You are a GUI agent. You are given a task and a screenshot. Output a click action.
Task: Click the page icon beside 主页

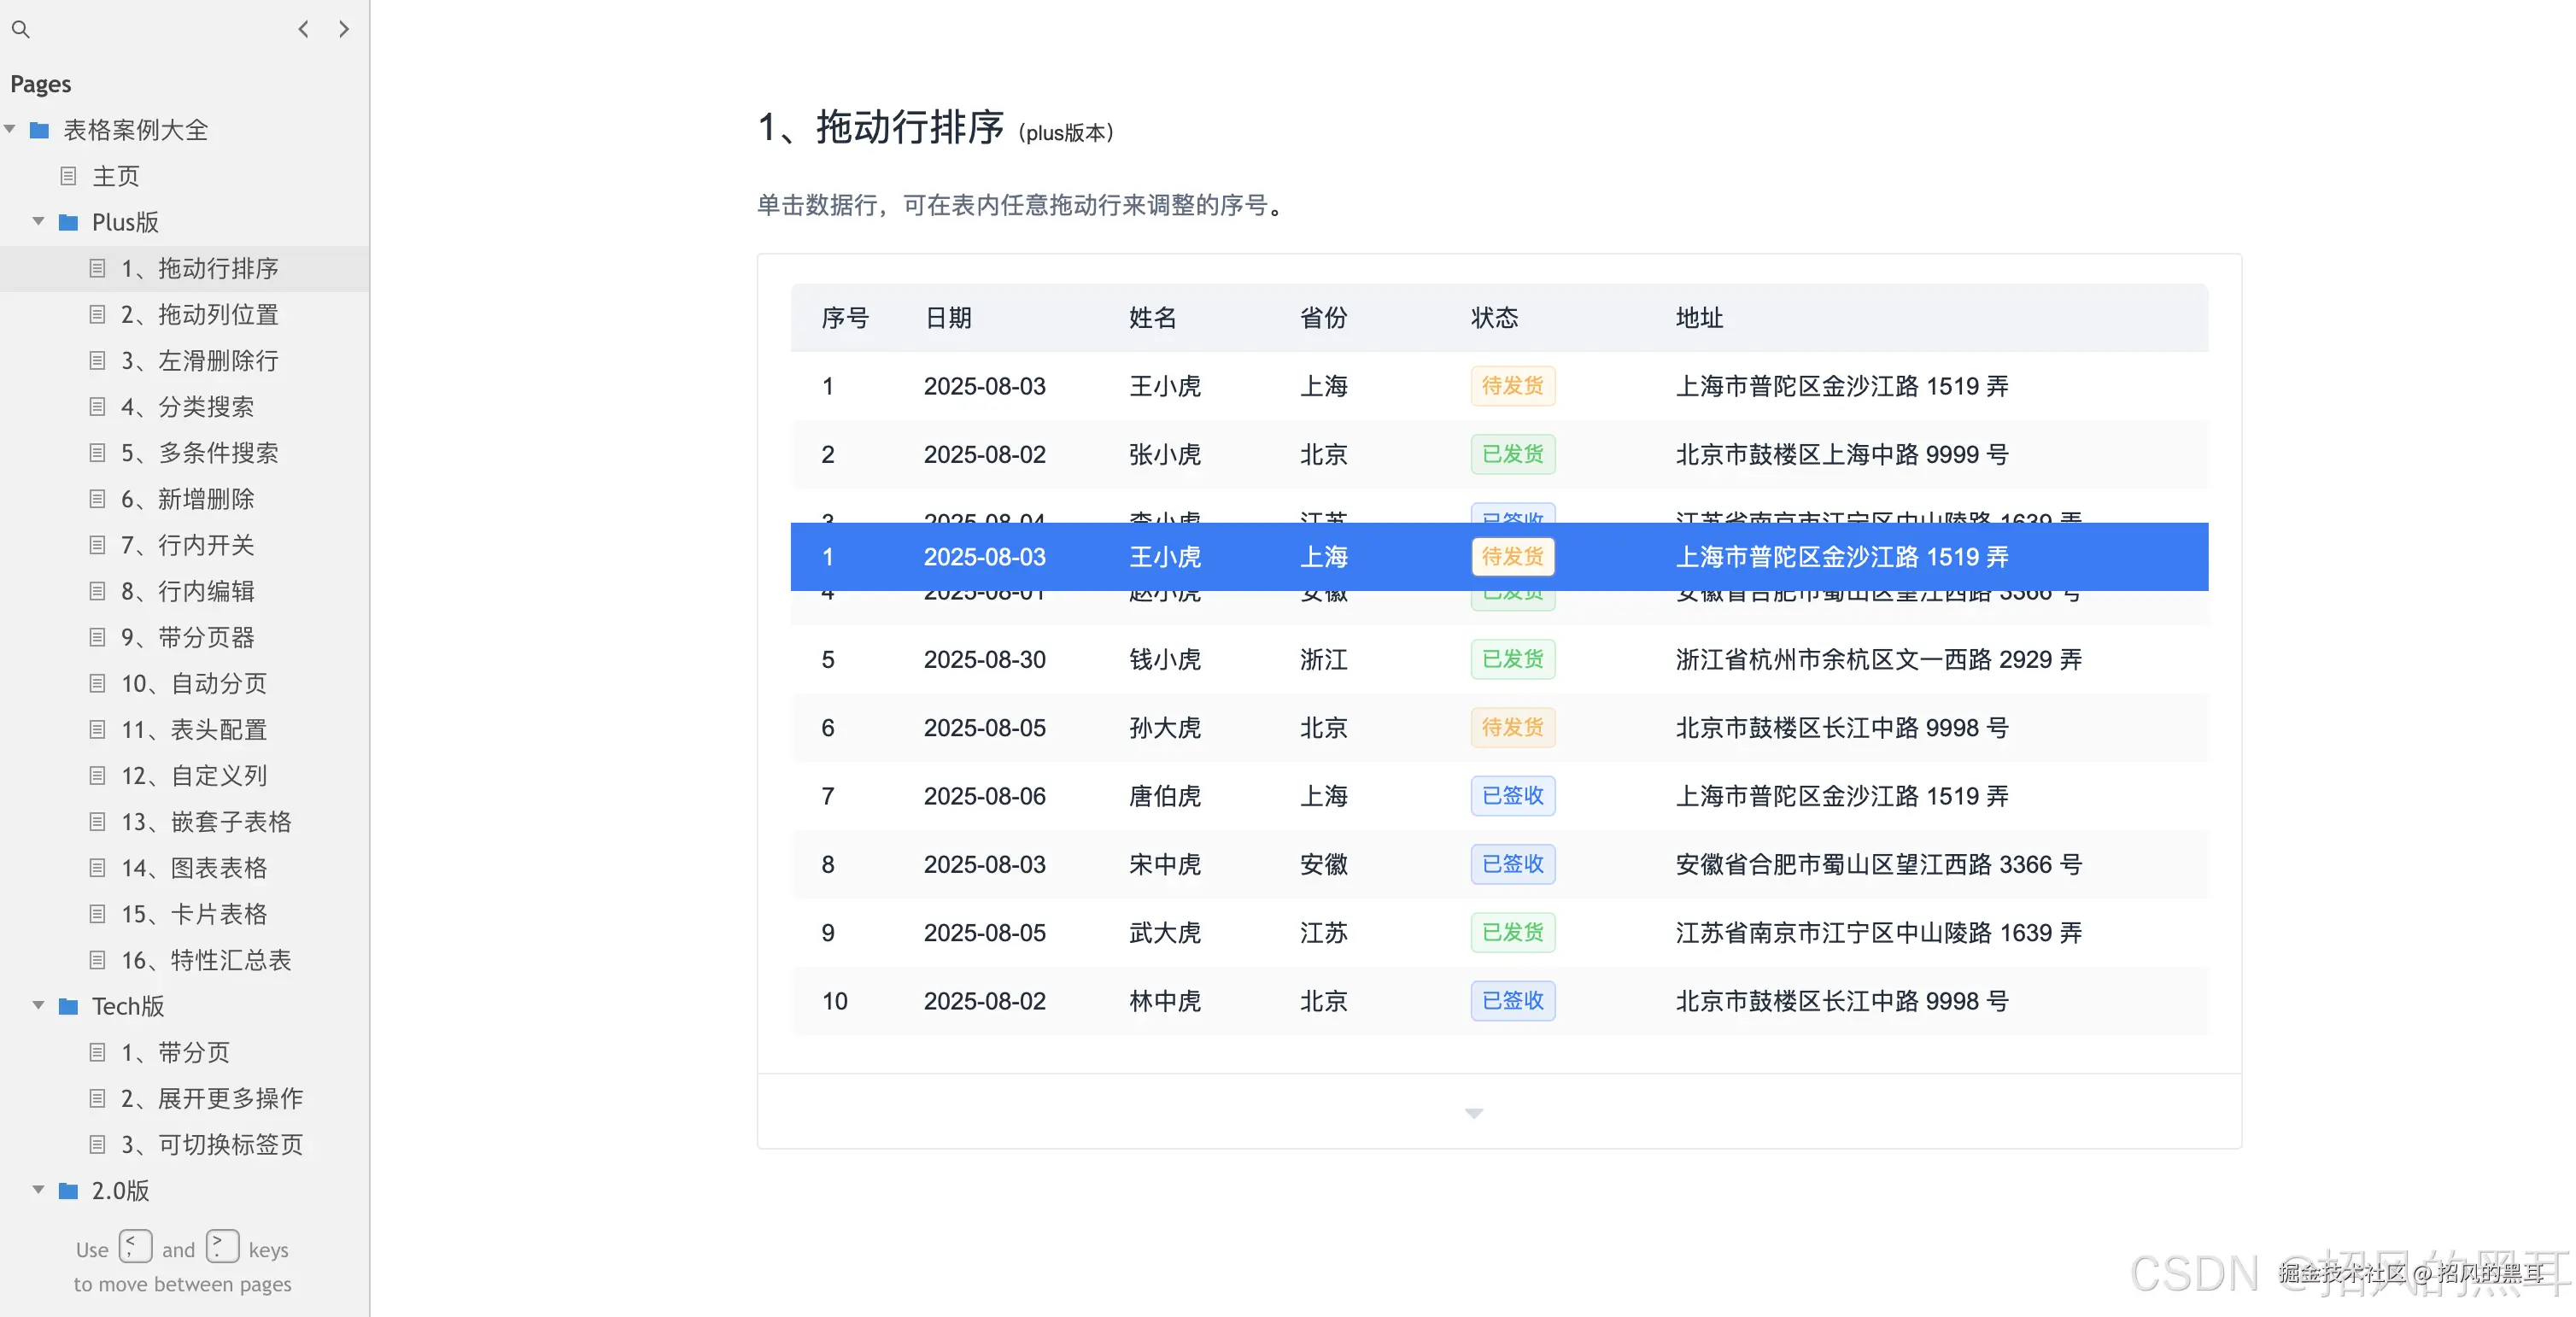click(68, 176)
